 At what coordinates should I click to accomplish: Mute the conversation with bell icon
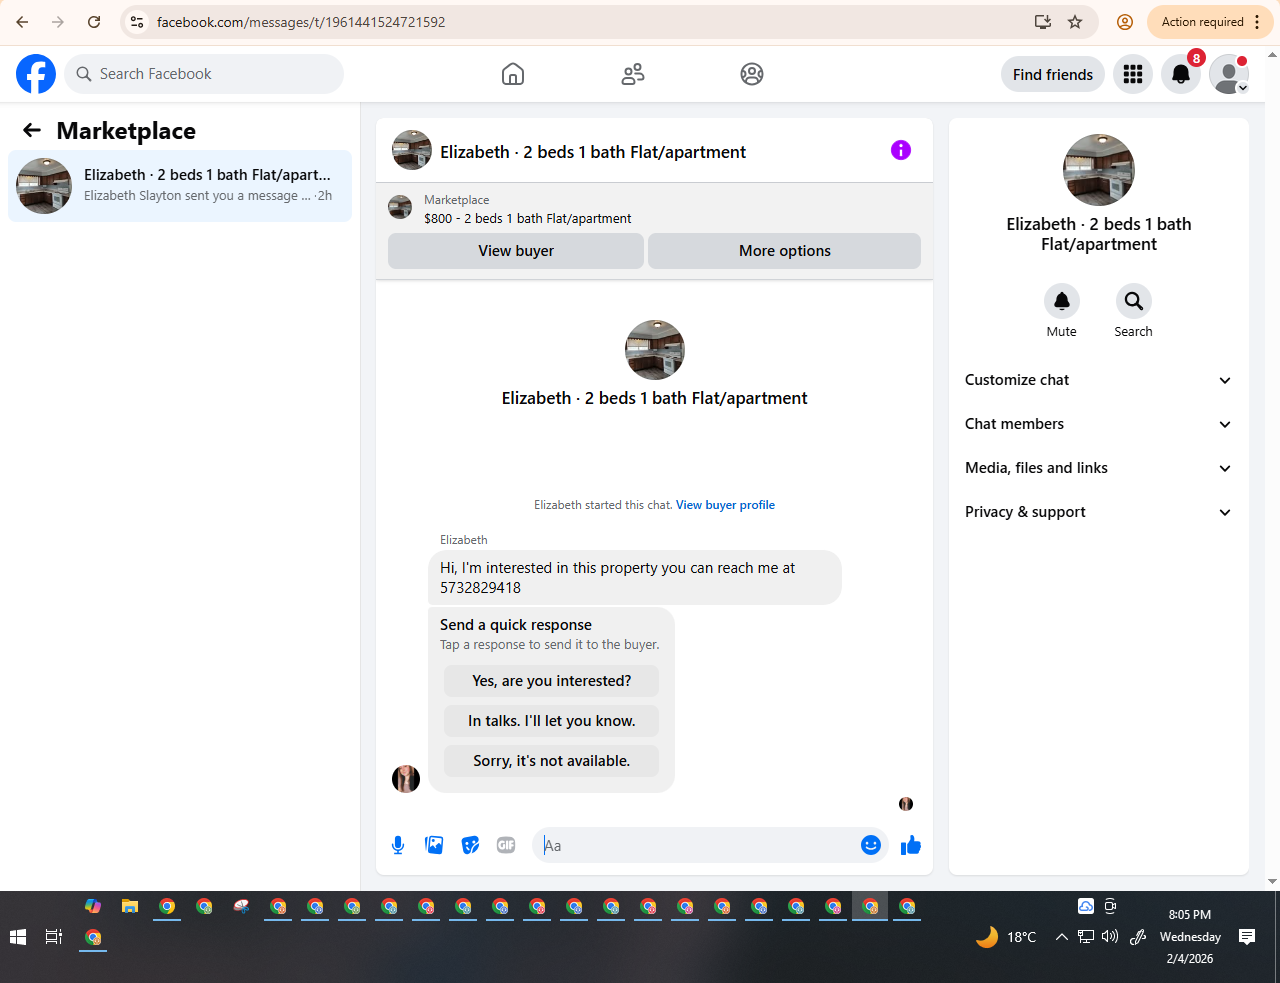pyautogui.click(x=1062, y=301)
